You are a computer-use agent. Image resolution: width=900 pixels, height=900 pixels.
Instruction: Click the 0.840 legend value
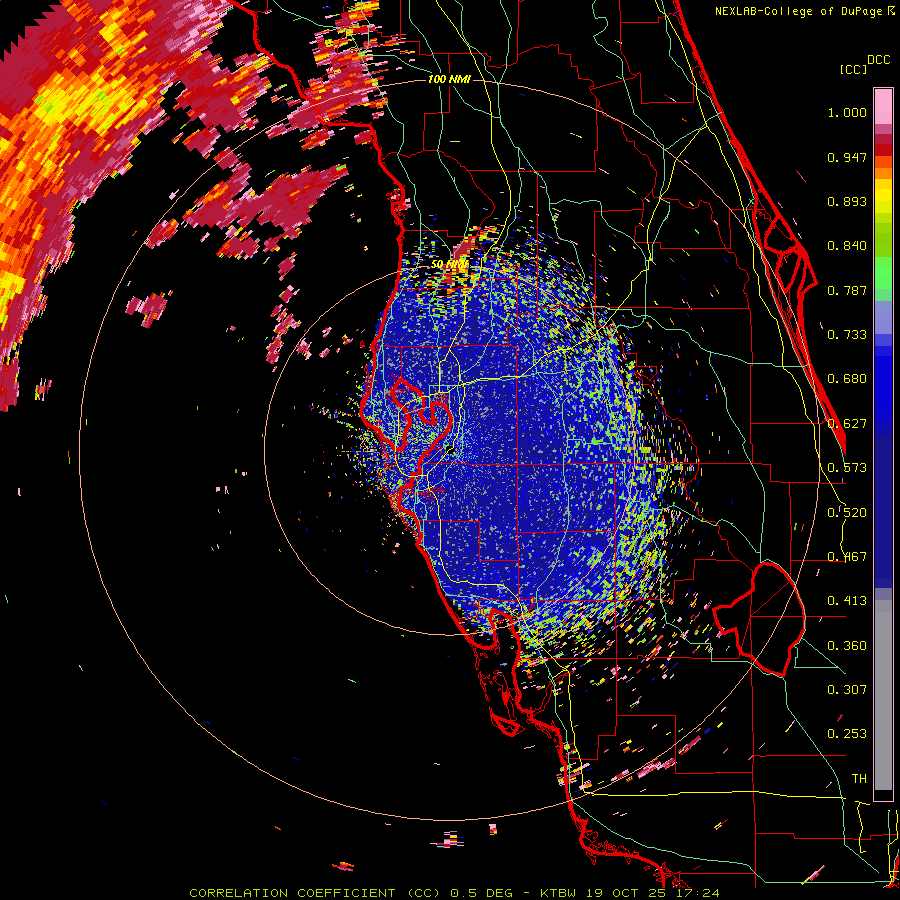847,246
